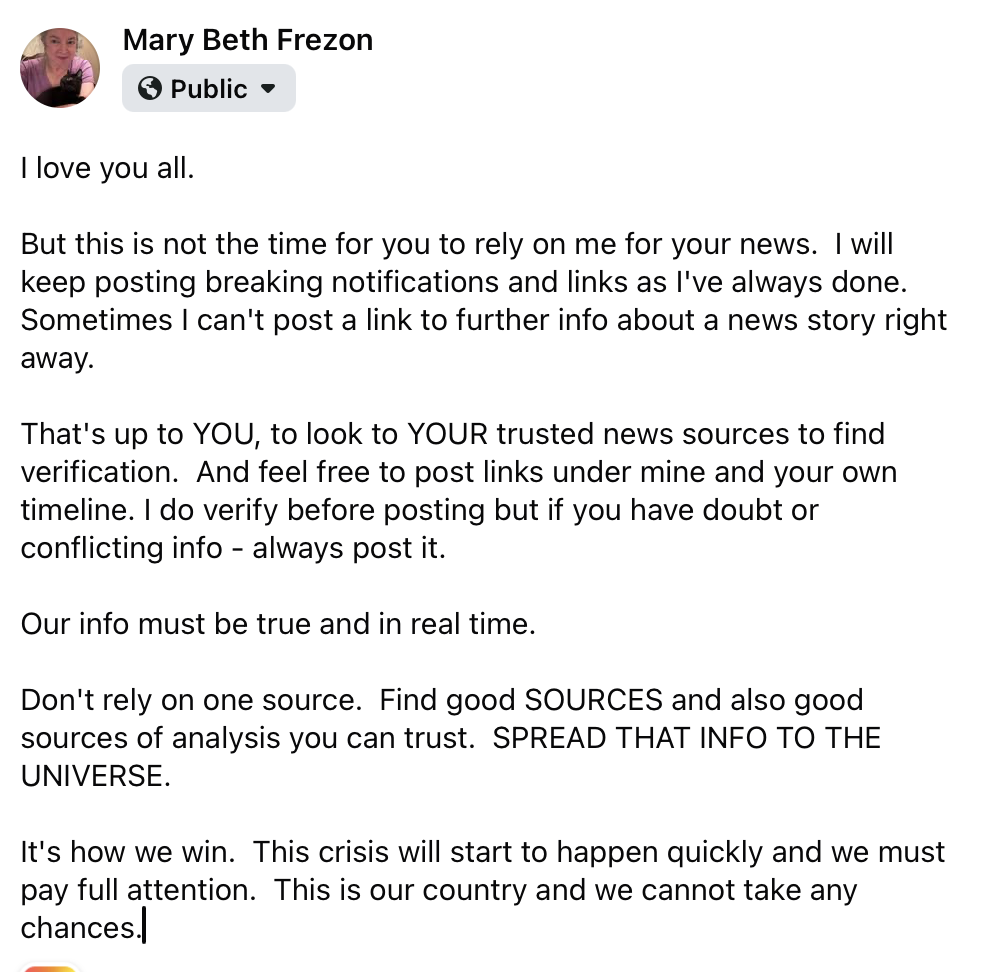This screenshot has height=972, width=984.
Task: Click the phrase "SPREAD THAT INFO TO THE"
Action: coord(687,739)
